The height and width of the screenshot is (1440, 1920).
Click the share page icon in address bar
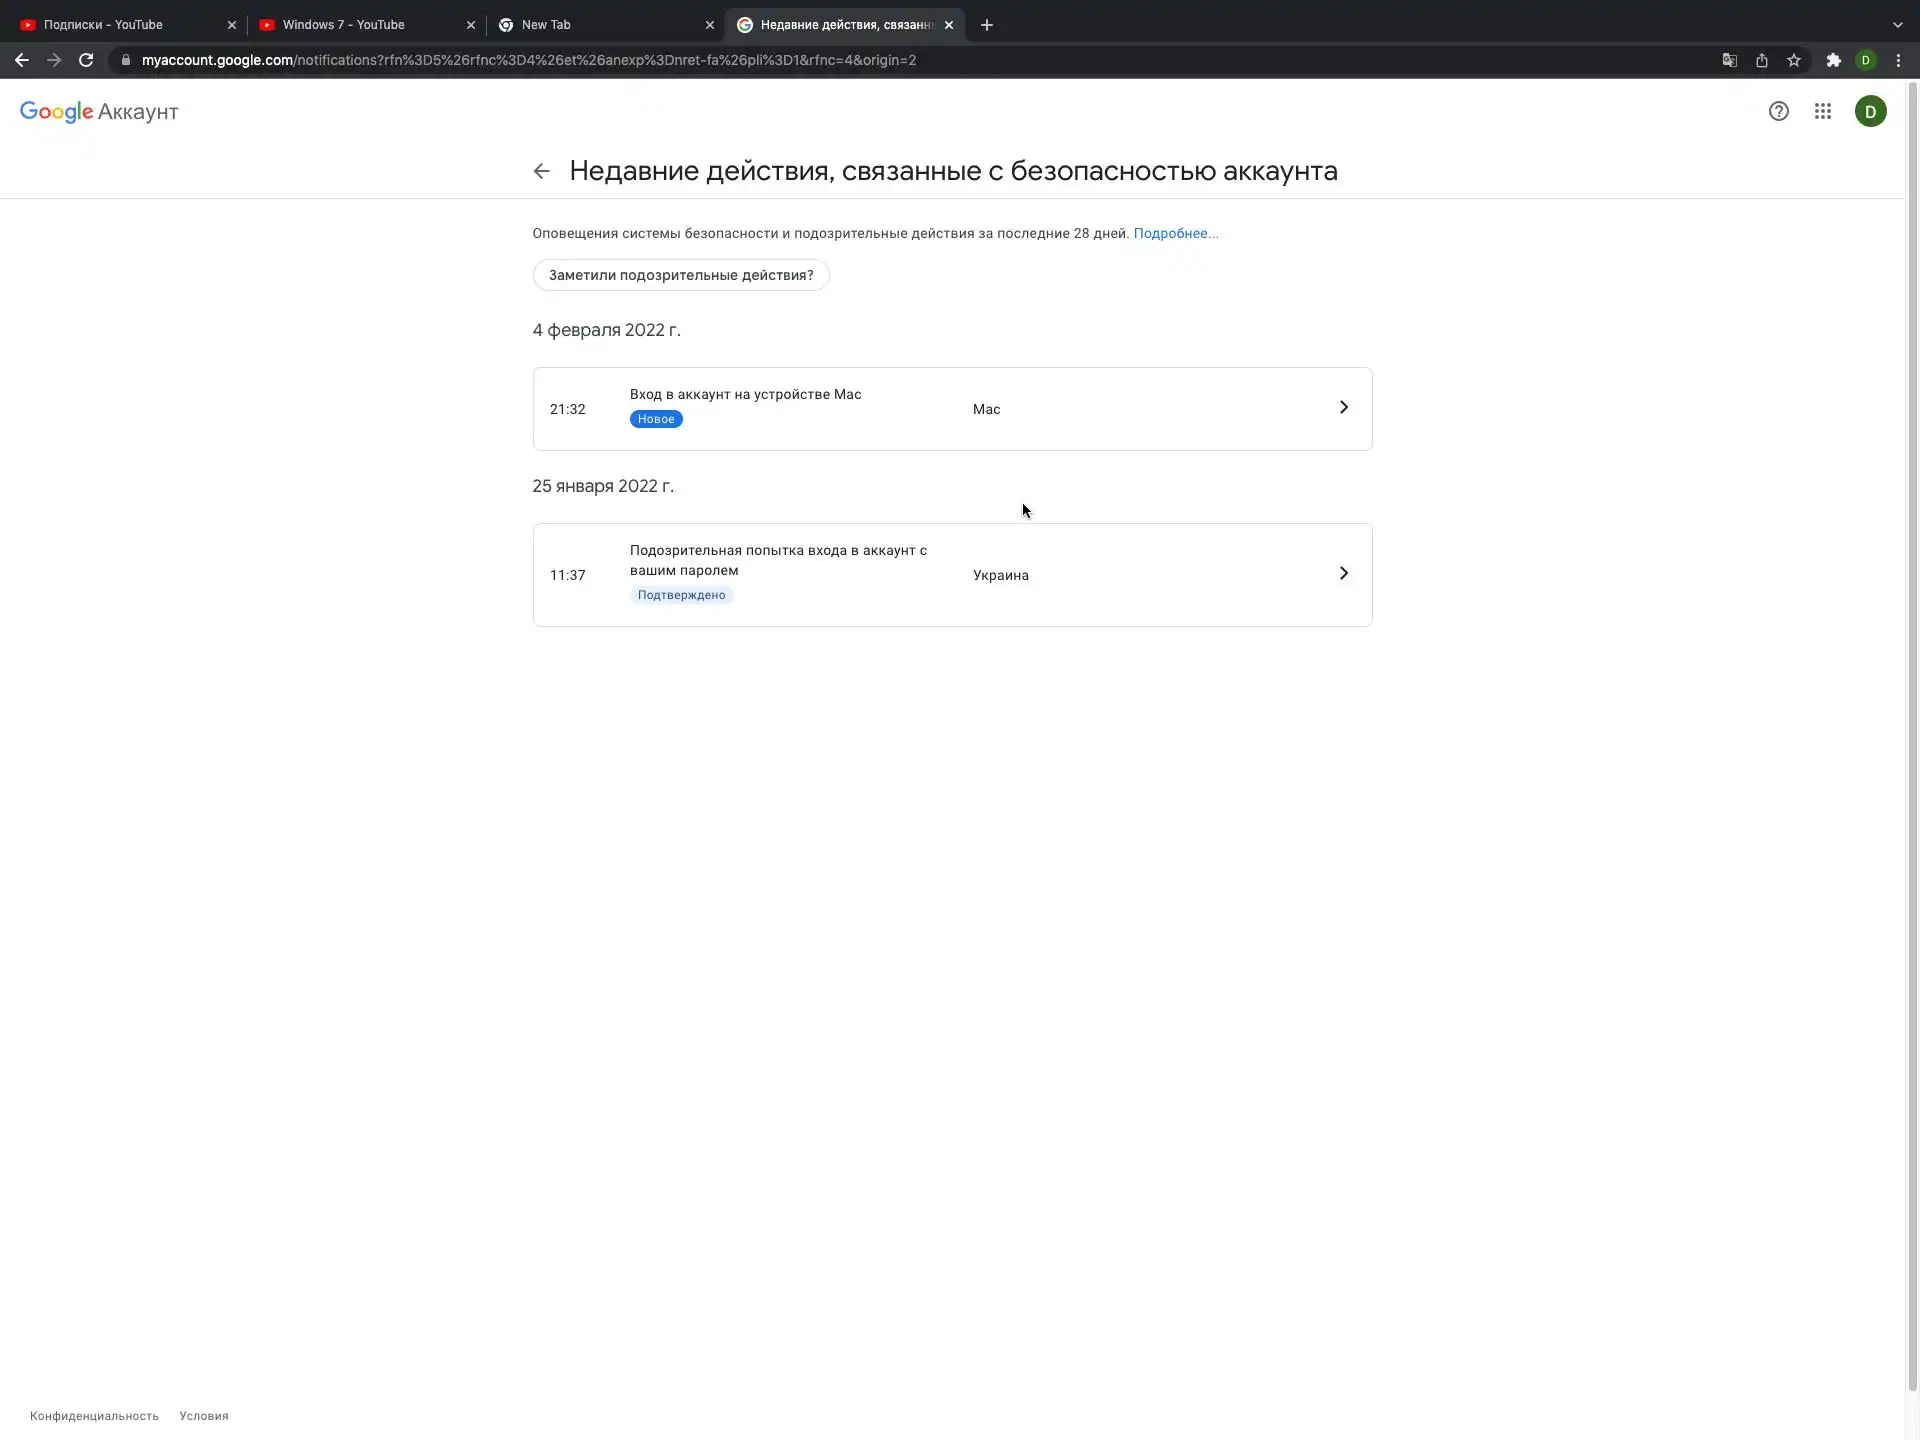(x=1762, y=60)
